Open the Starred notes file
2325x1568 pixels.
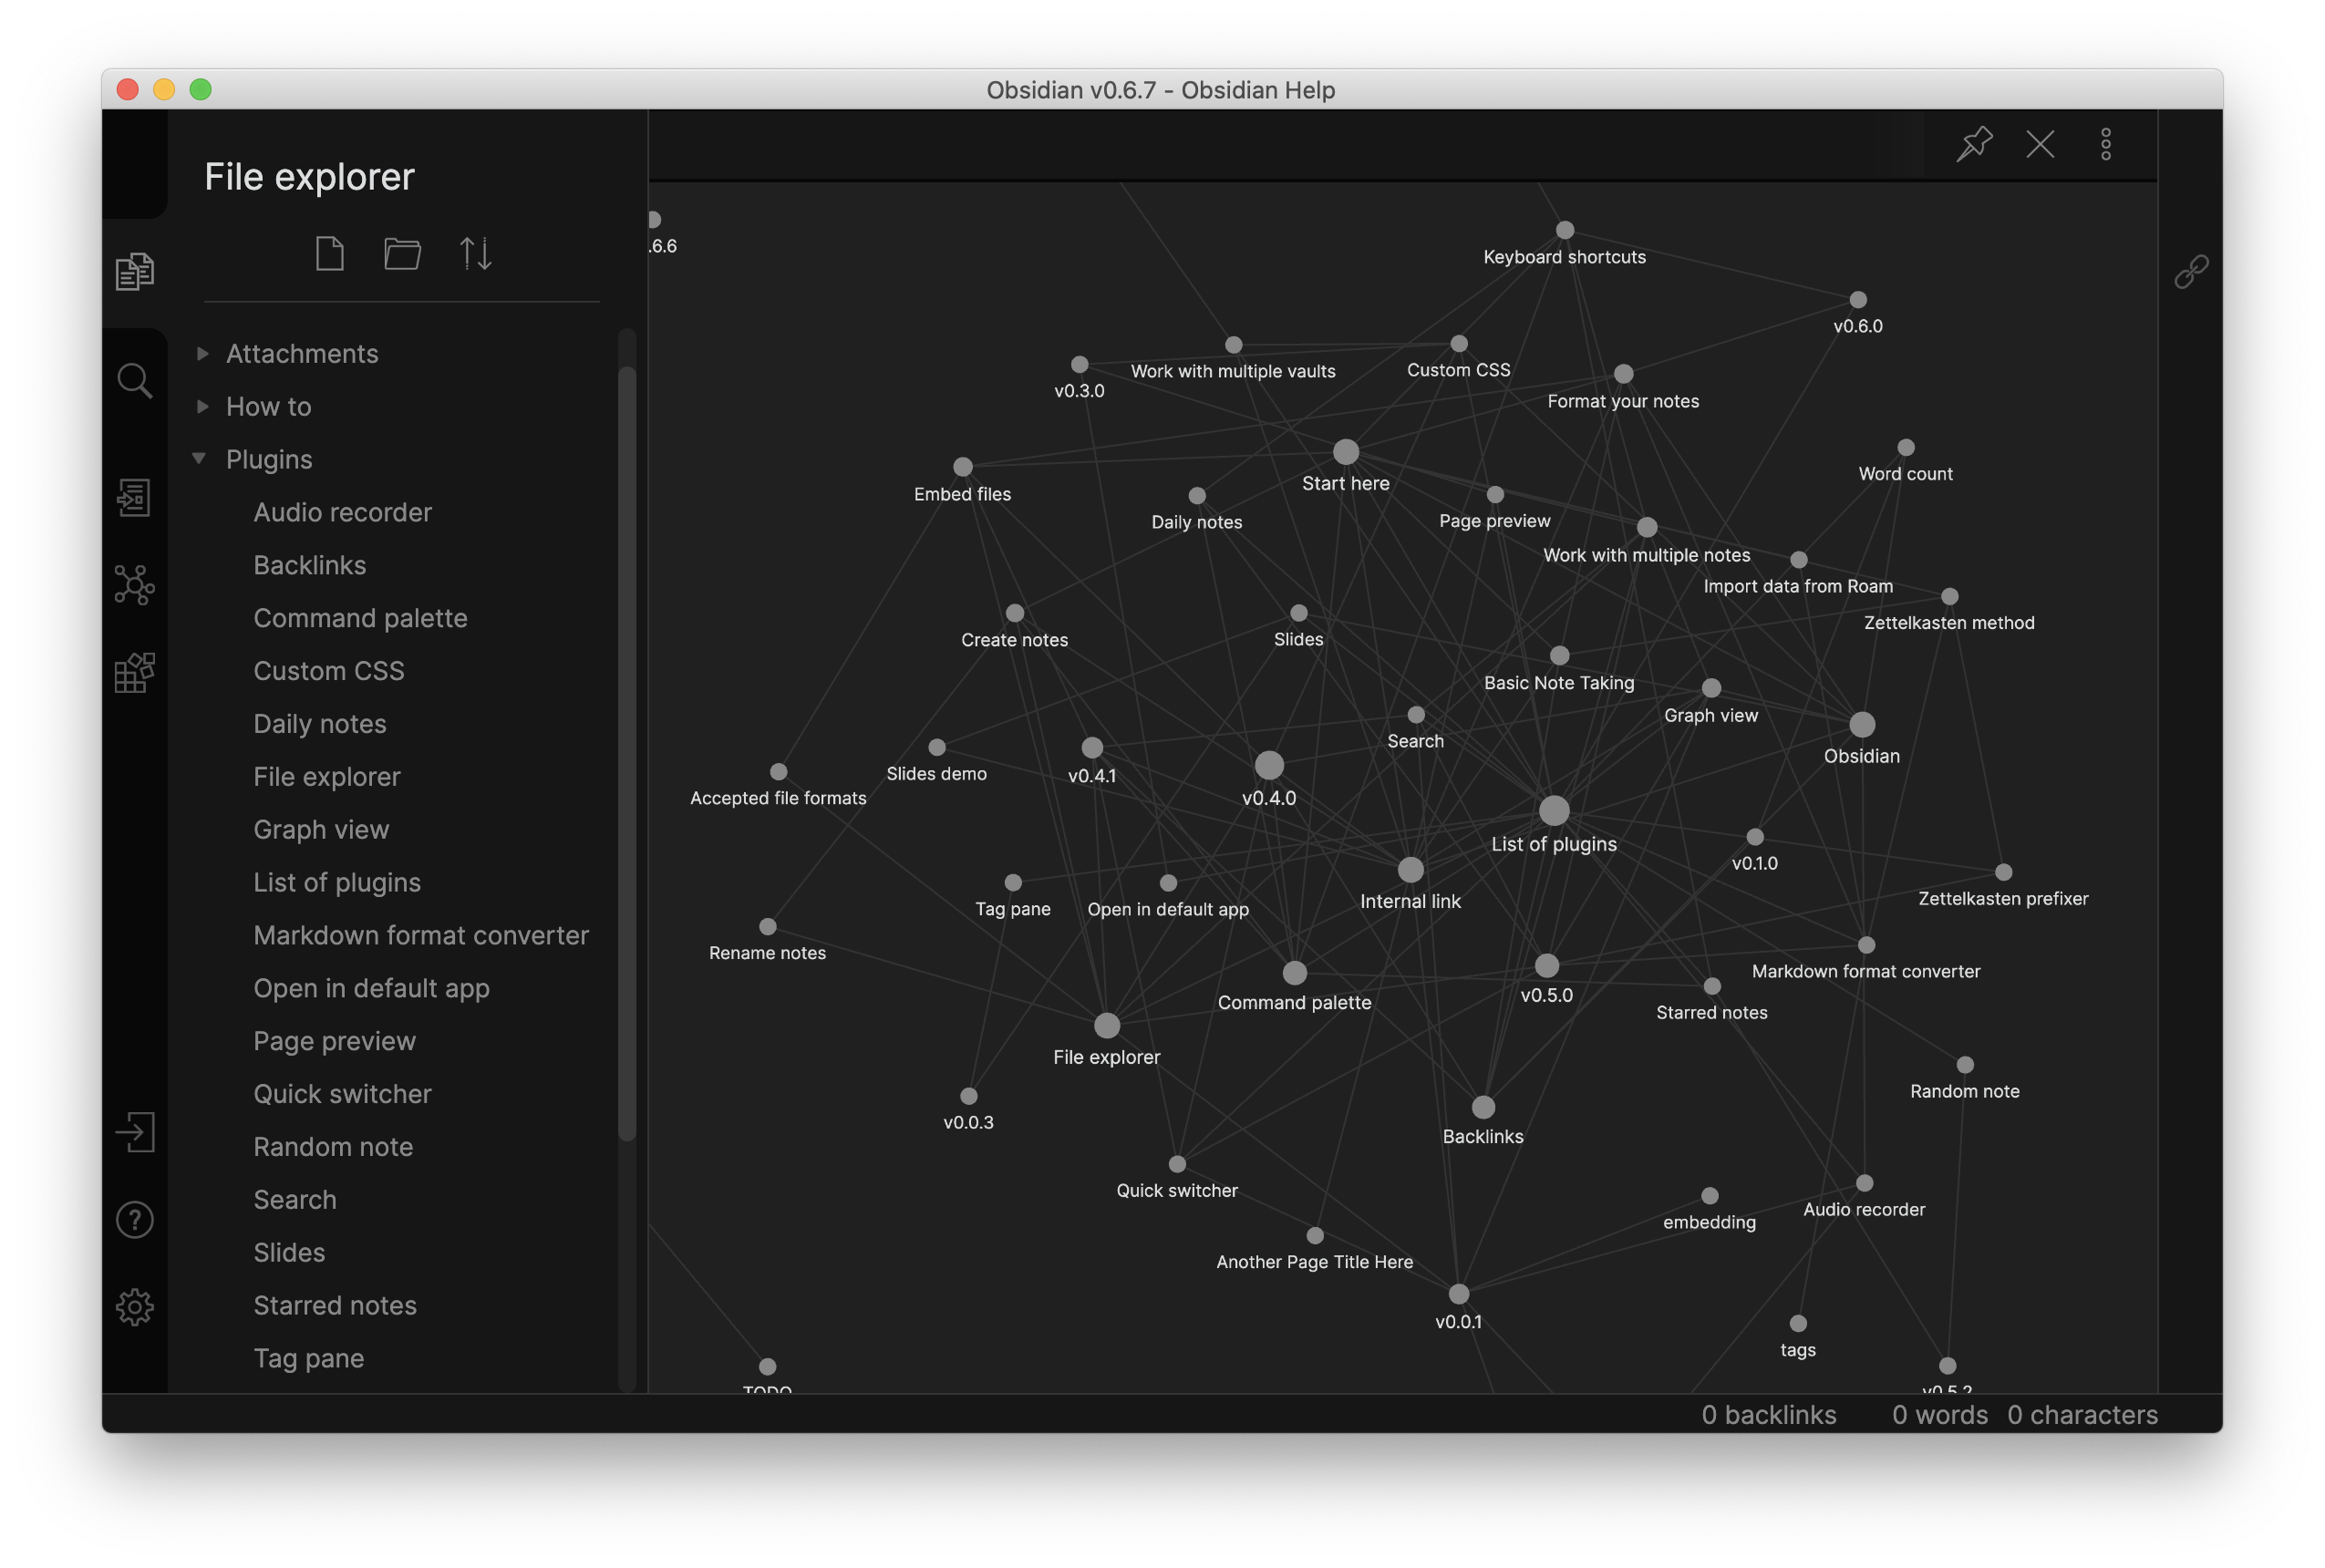click(335, 1305)
